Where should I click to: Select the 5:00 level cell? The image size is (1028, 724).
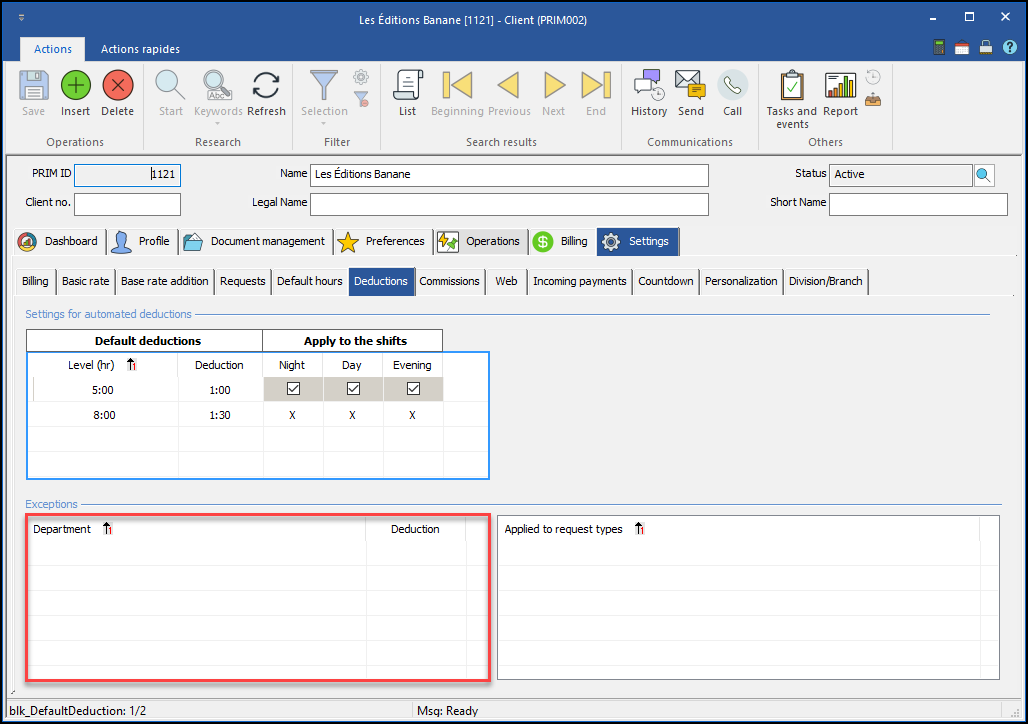[x=103, y=390]
